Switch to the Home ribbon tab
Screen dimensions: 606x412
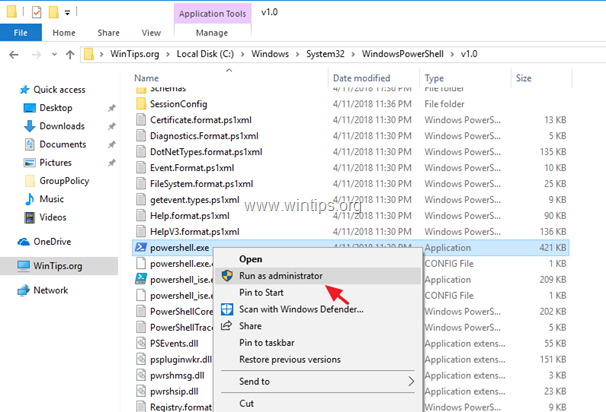[x=64, y=33]
